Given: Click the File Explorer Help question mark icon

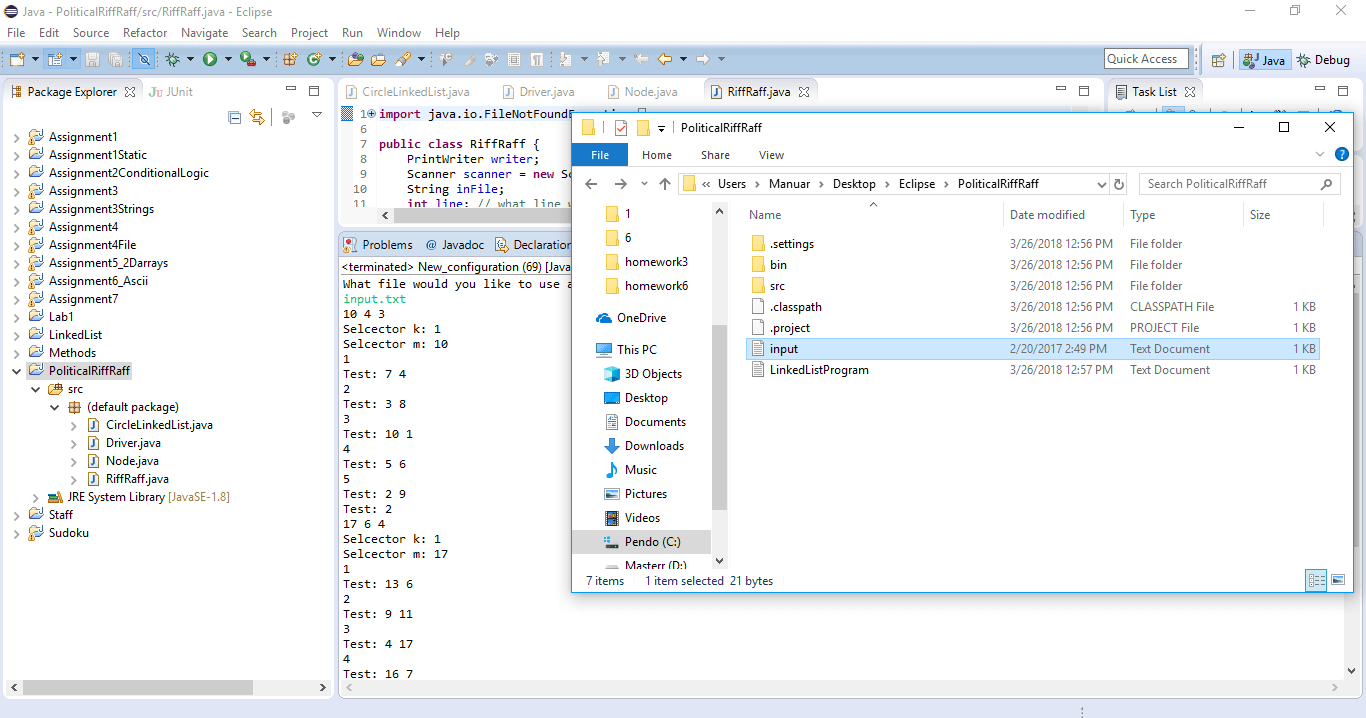Looking at the screenshot, I should [x=1342, y=155].
